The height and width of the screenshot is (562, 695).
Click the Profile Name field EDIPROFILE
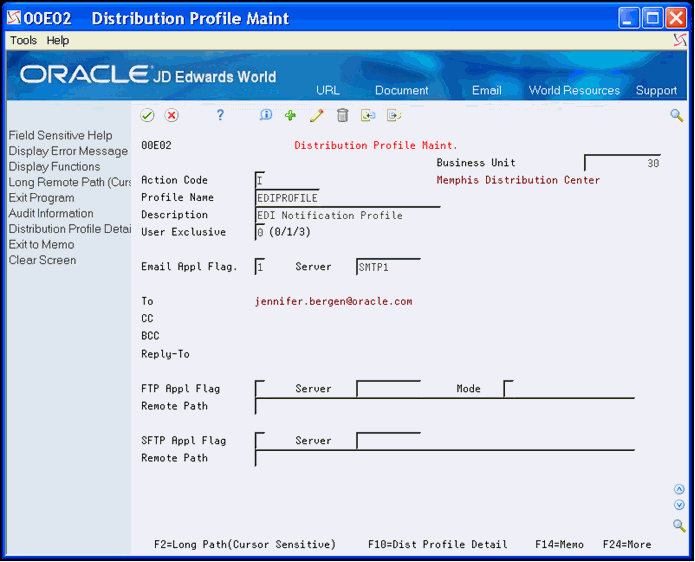(x=287, y=198)
